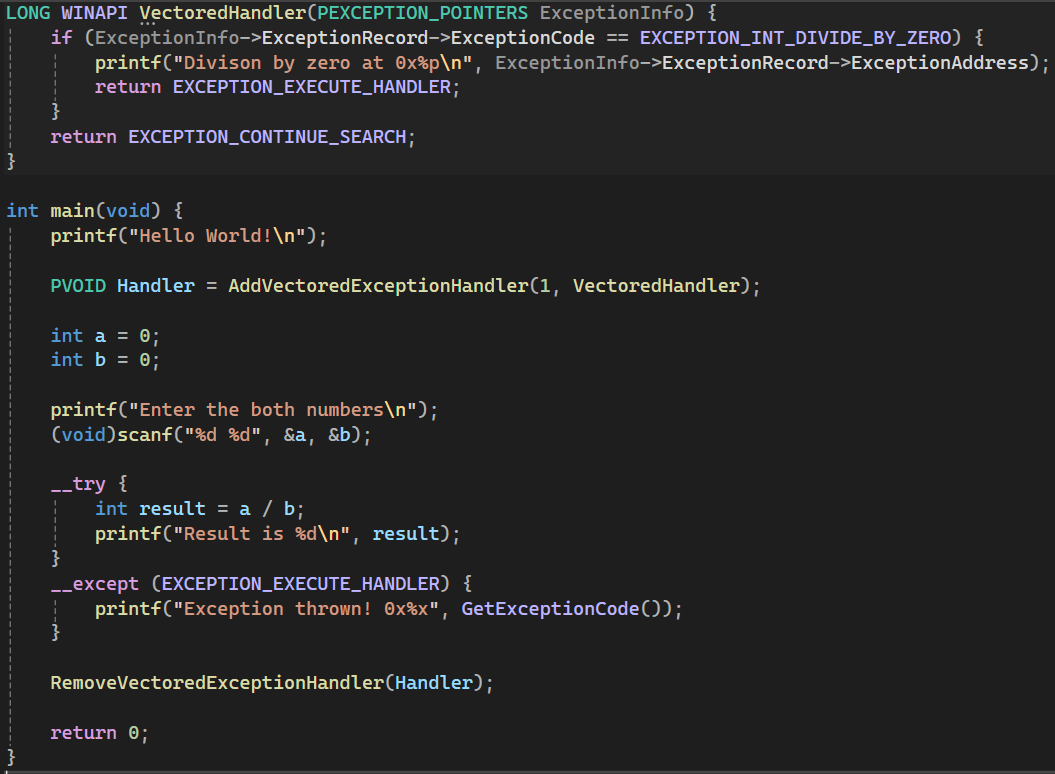Screen dimensions: 1055x774
Task: Click the __try keyword
Action: coord(78,484)
